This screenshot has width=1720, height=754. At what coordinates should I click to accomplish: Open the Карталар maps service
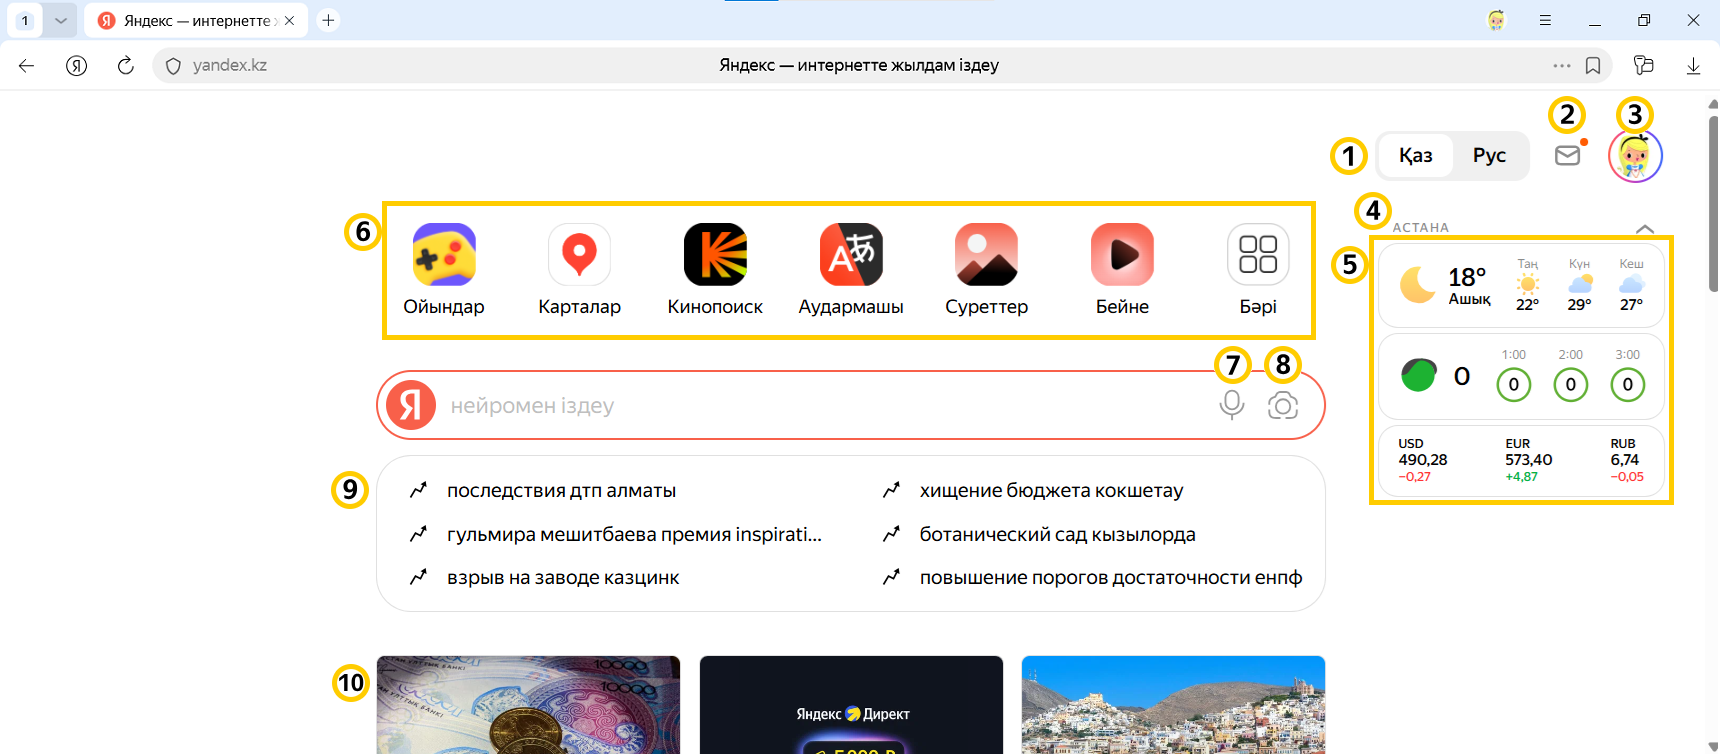[x=579, y=270]
